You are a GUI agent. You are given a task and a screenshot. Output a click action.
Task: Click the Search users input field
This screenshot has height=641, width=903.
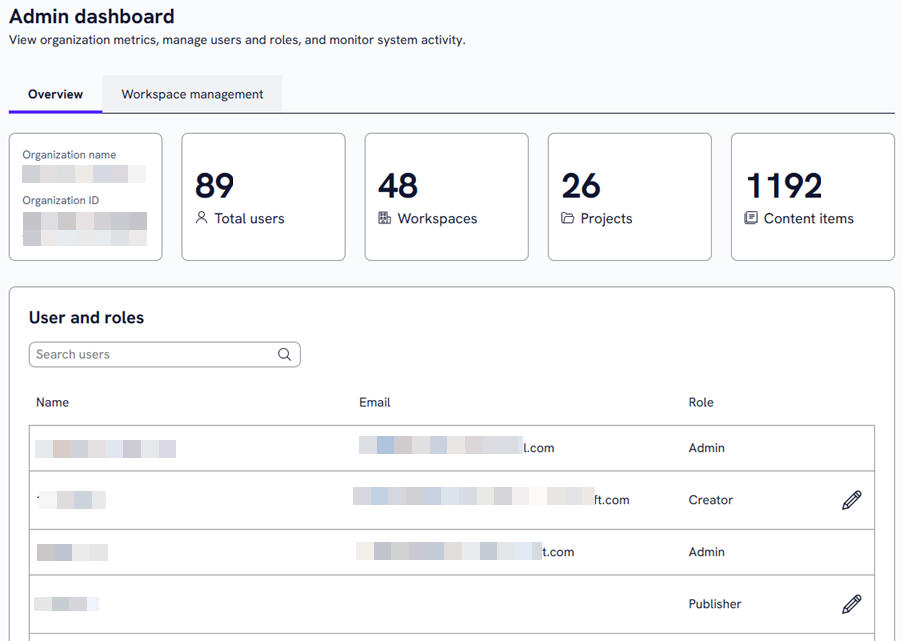(155, 354)
